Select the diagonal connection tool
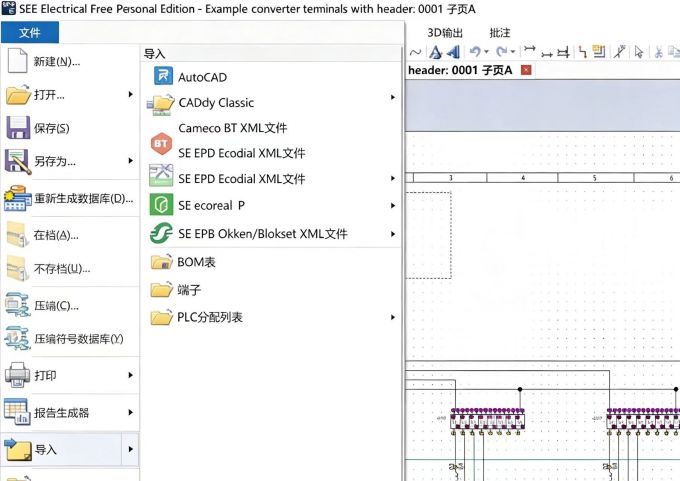680x481 pixels. coord(619,52)
